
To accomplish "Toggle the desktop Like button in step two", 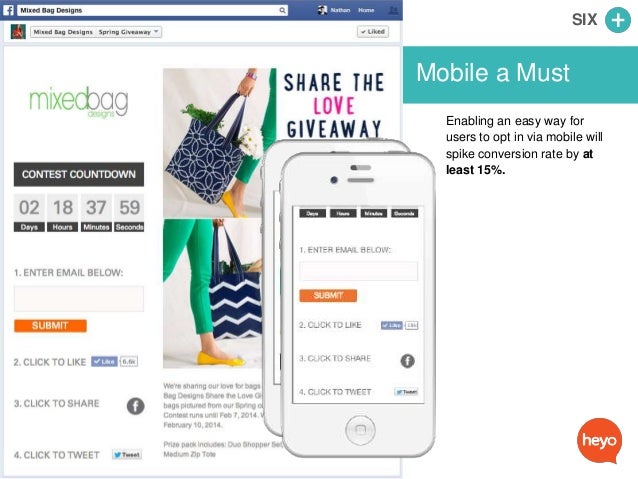I will click(x=104, y=361).
